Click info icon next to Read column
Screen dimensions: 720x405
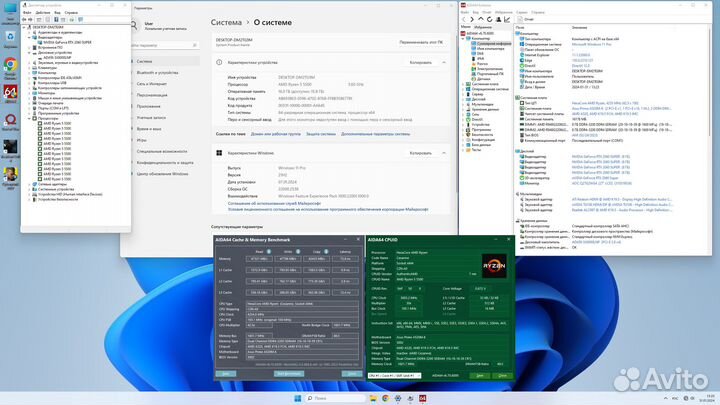point(269,251)
